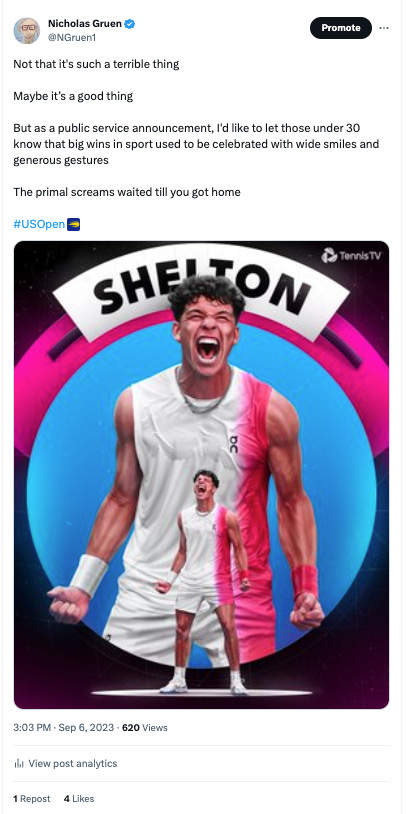The height and width of the screenshot is (814, 406).
Task: Click the SHELTON banner text in image
Action: [201, 292]
